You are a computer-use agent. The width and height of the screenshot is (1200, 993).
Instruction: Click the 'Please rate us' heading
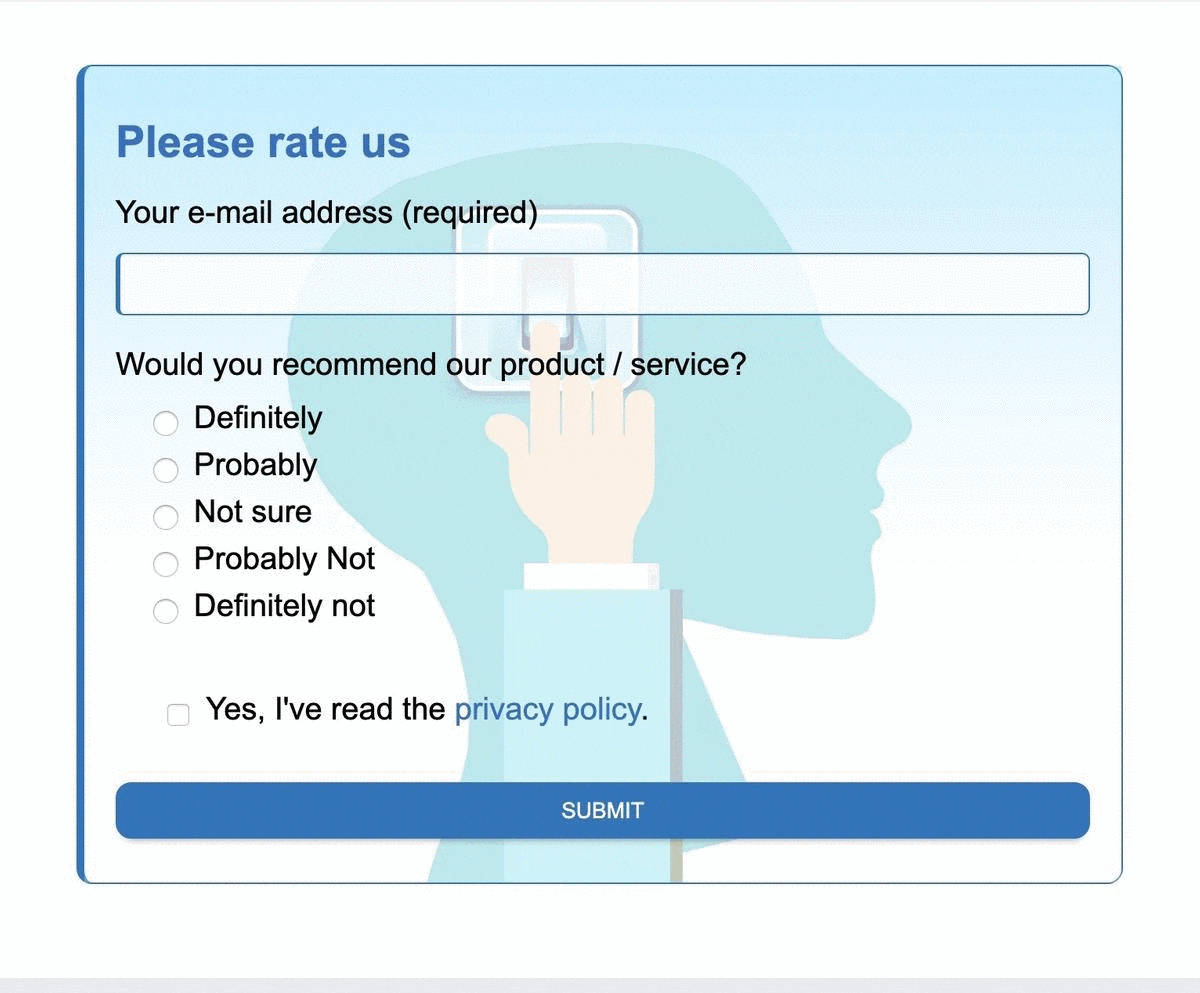pos(264,142)
